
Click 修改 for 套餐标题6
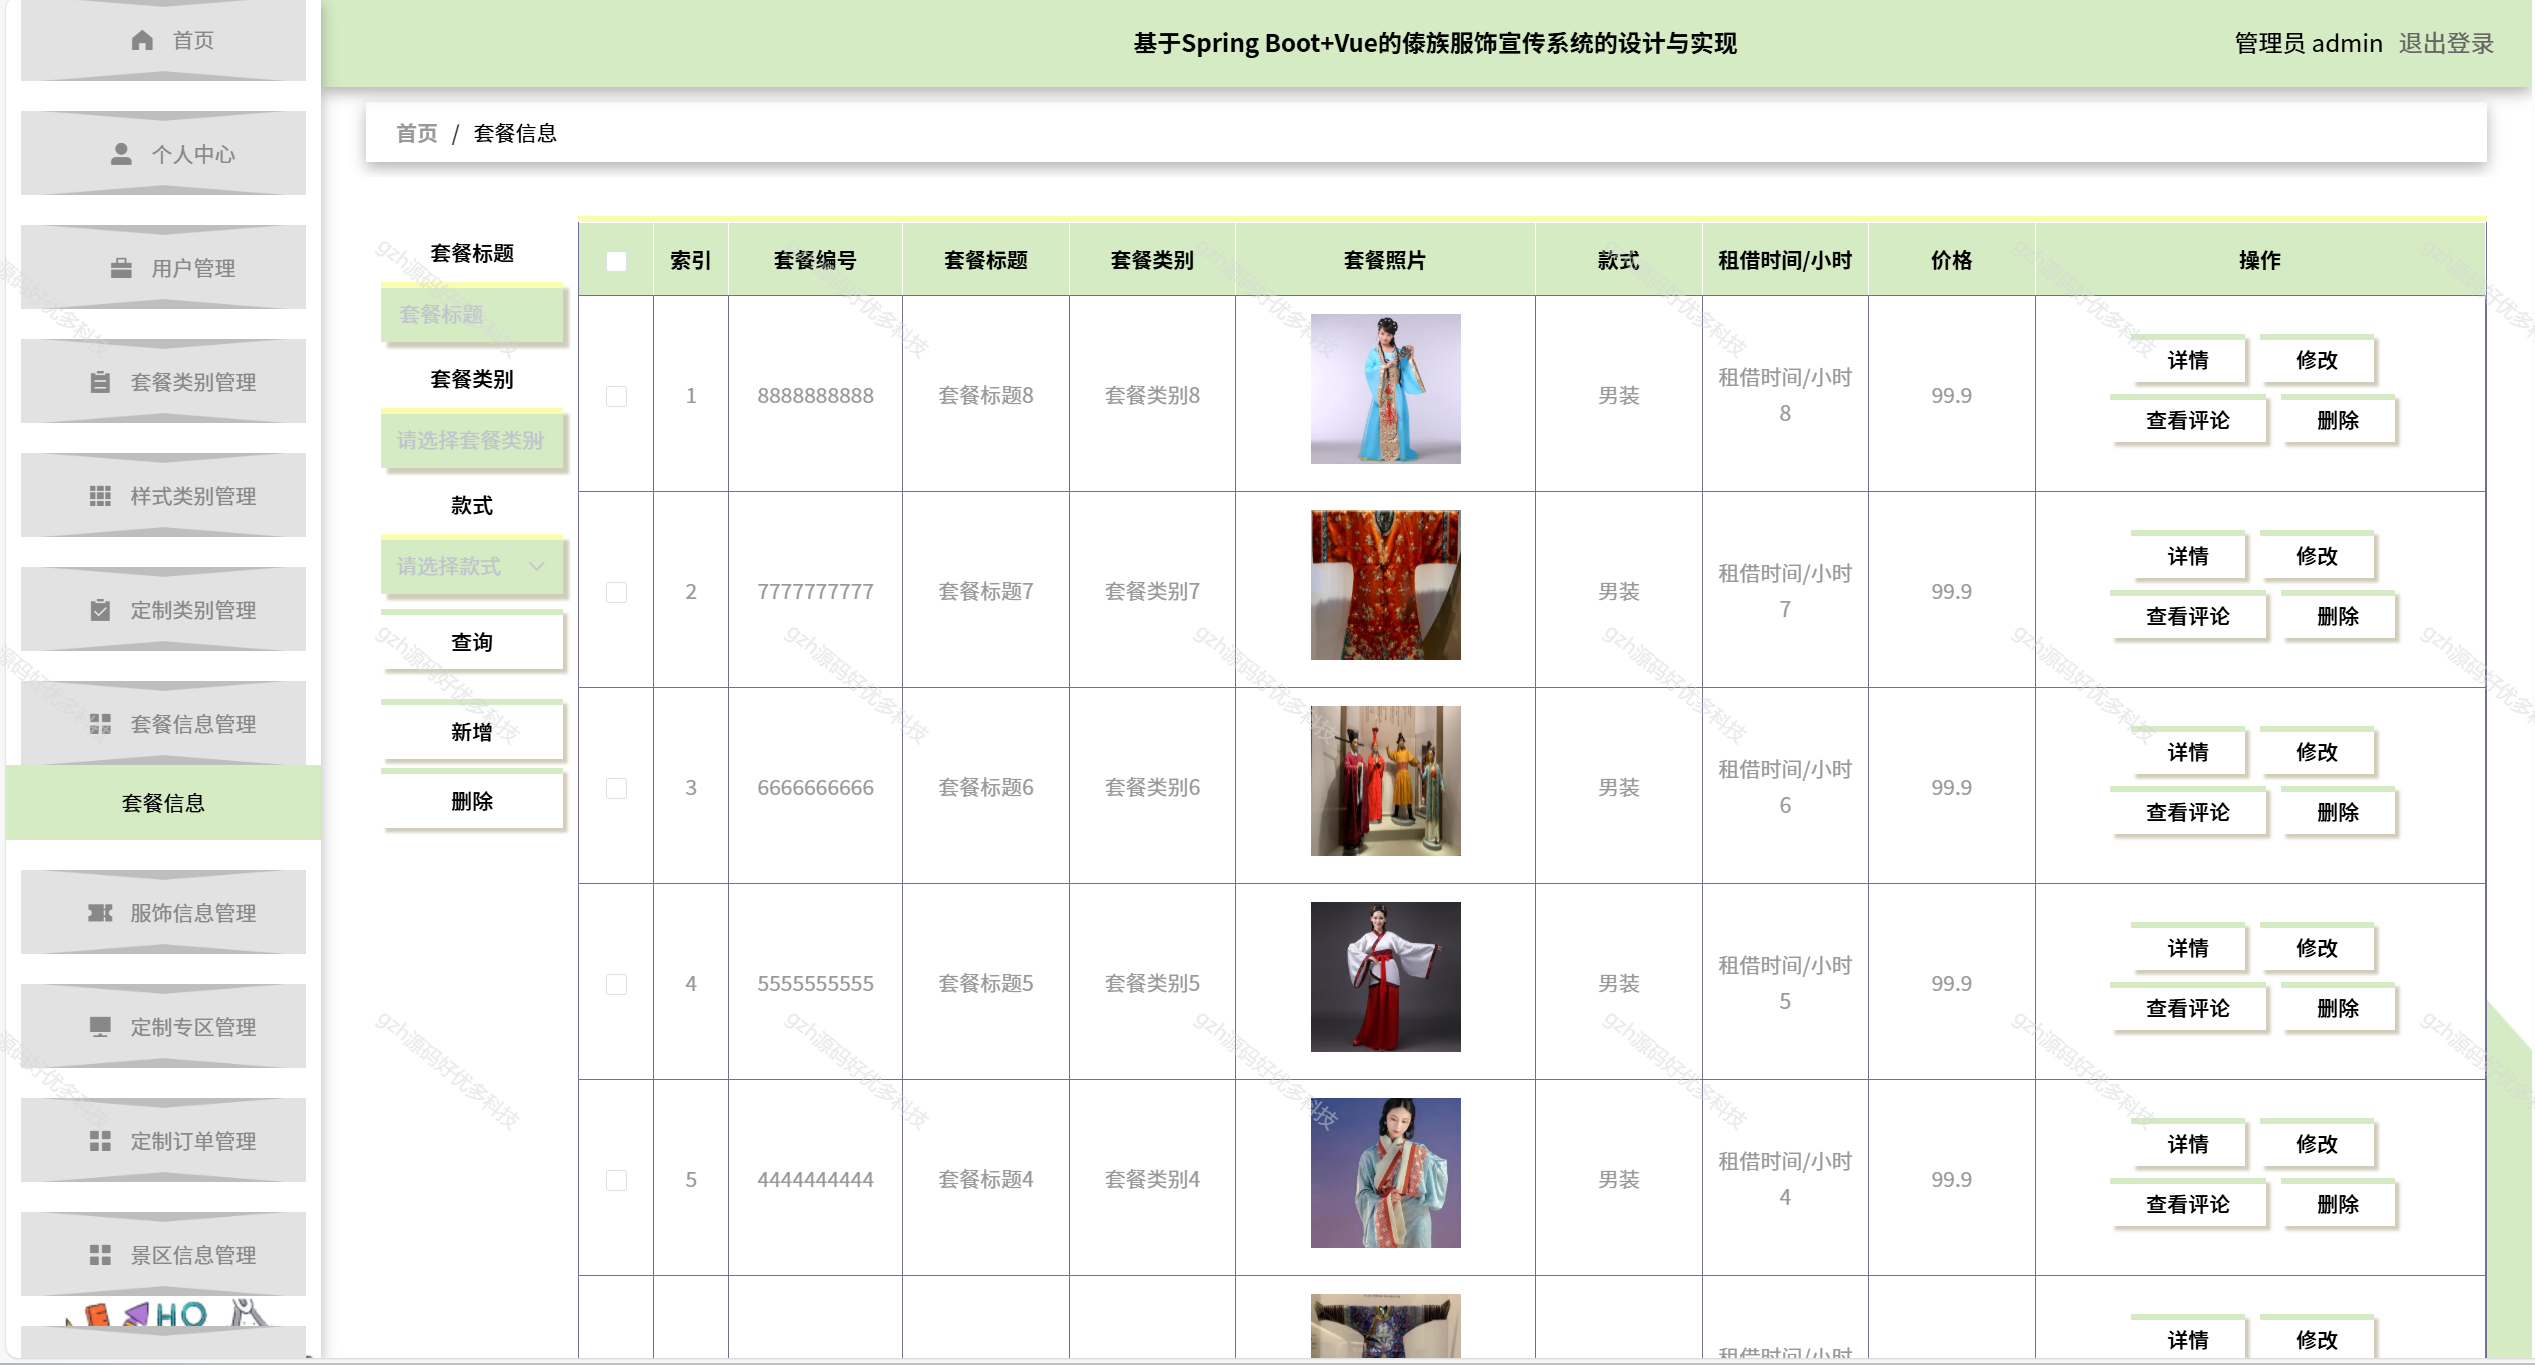[x=2317, y=751]
